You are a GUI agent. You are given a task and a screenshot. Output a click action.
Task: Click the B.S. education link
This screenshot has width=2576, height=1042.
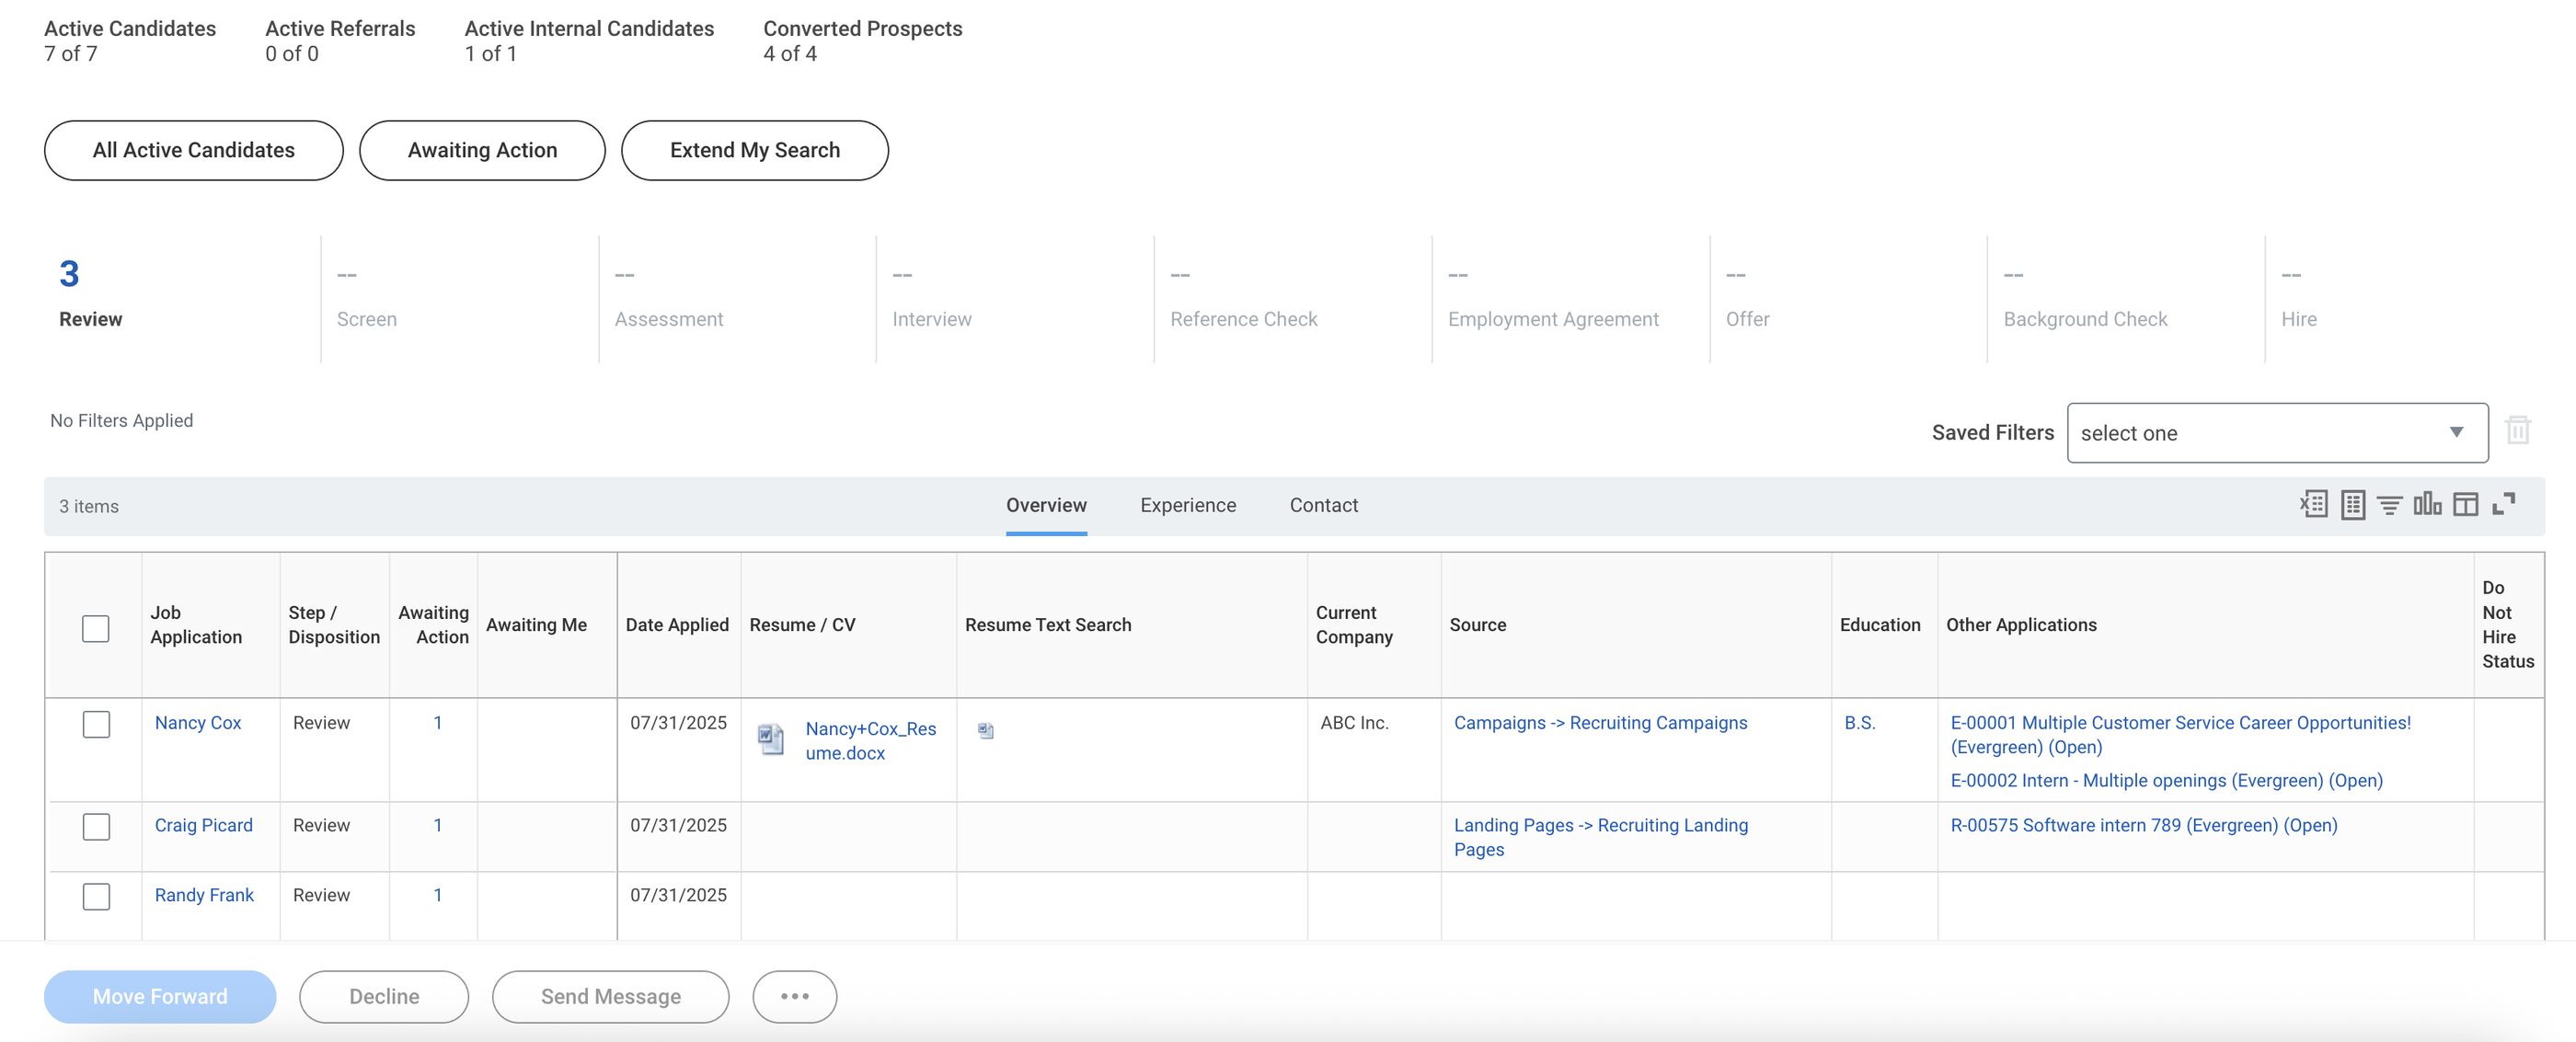coord(1859,722)
